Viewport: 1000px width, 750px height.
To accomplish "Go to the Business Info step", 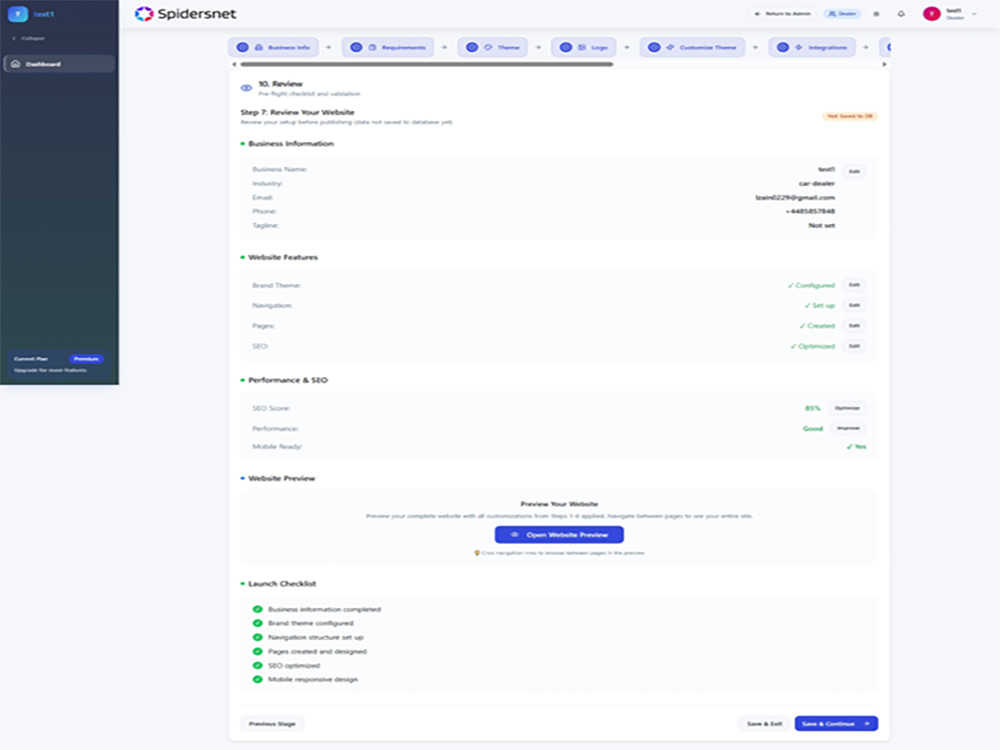I will [x=274, y=47].
